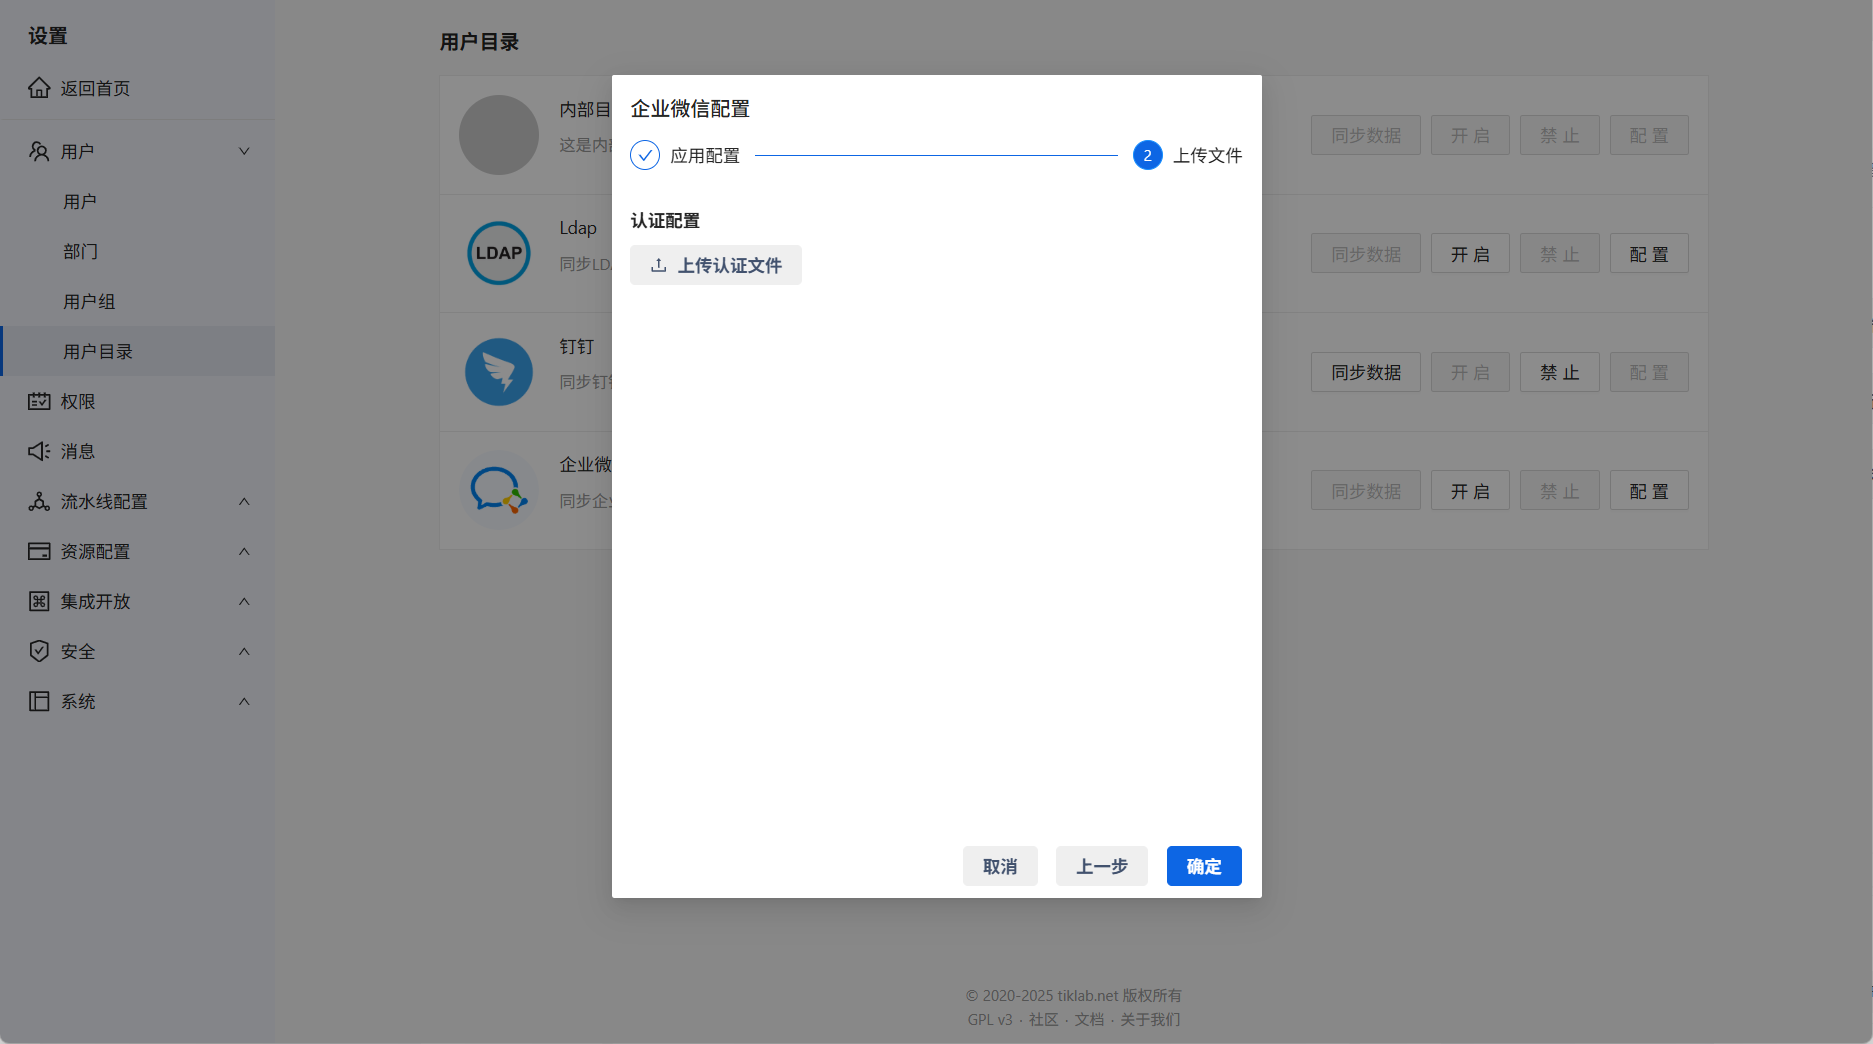Select 用户组 in the sidebar
Viewport: 1873px width, 1044px height.
point(89,300)
